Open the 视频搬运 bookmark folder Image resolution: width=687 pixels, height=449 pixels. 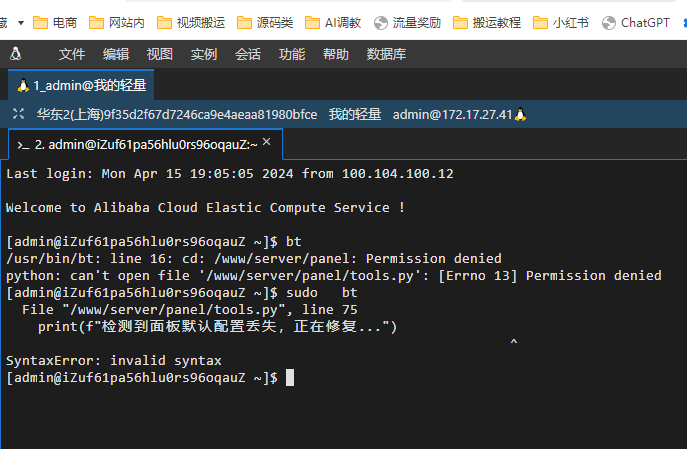(191, 22)
